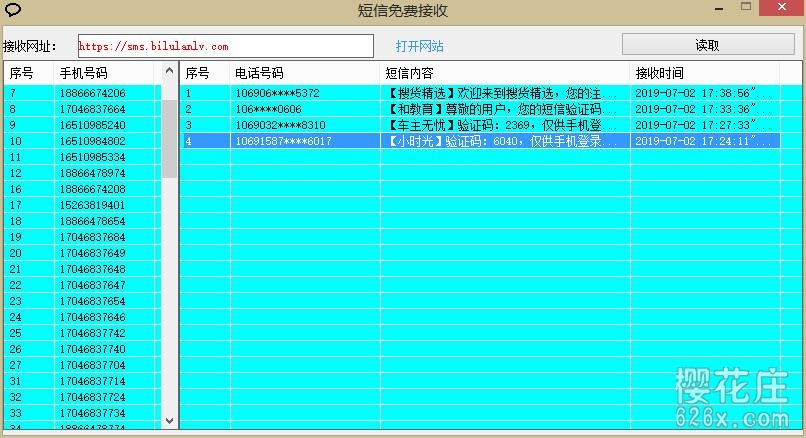Click the 短信内容 column header

tap(505, 74)
